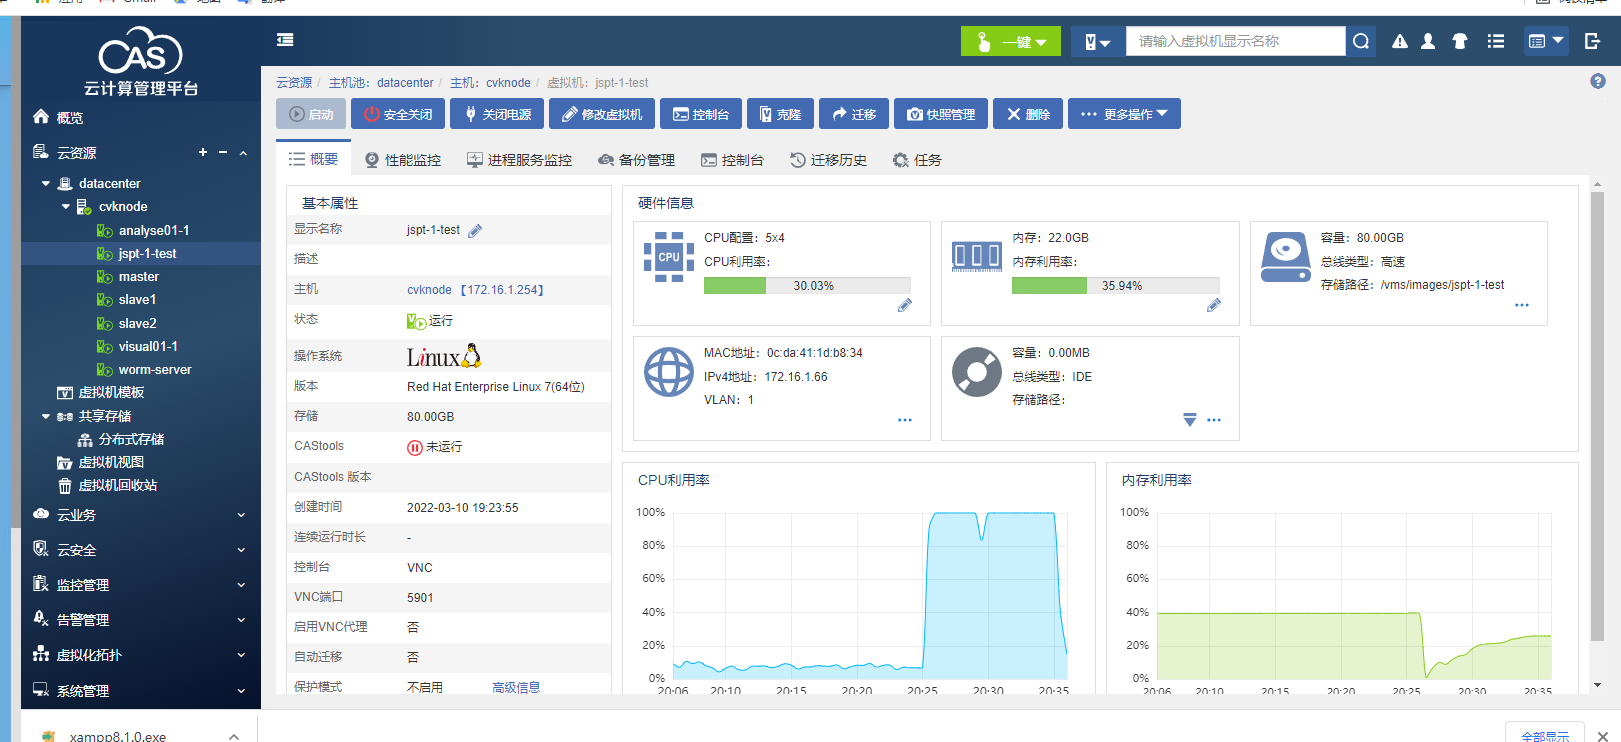1621x742 pixels.
Task: Collapse the 共享存储 tree node arrow
Action: (46, 417)
